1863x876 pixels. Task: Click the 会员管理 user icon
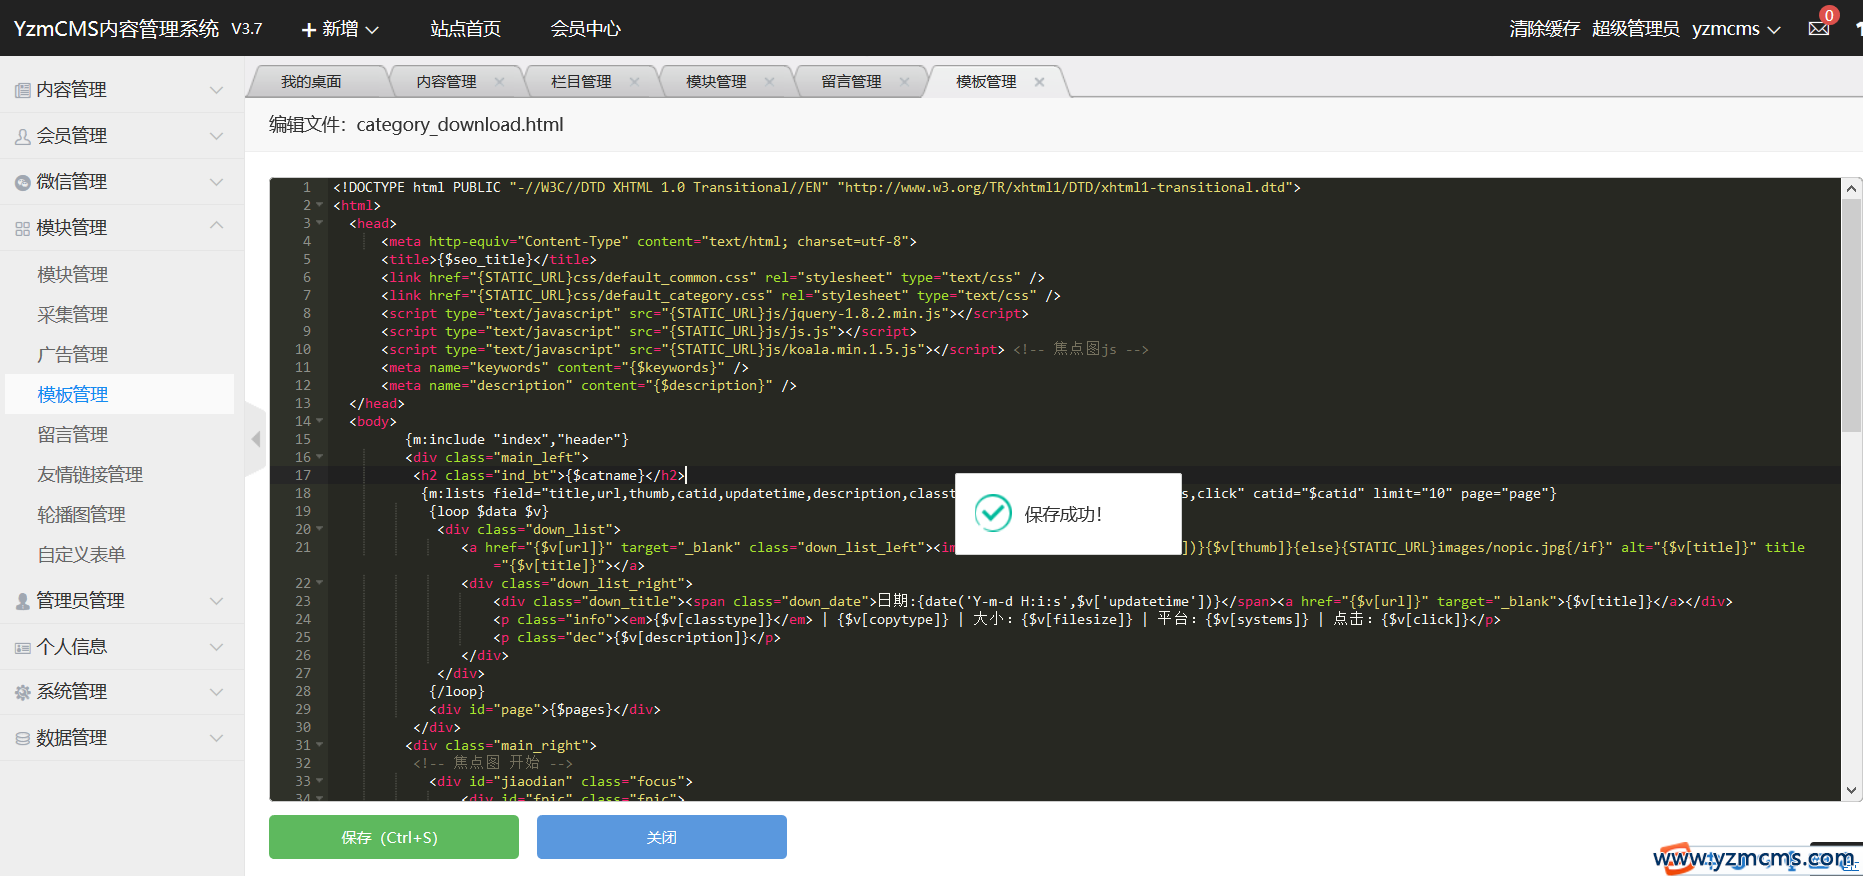pyautogui.click(x=22, y=136)
